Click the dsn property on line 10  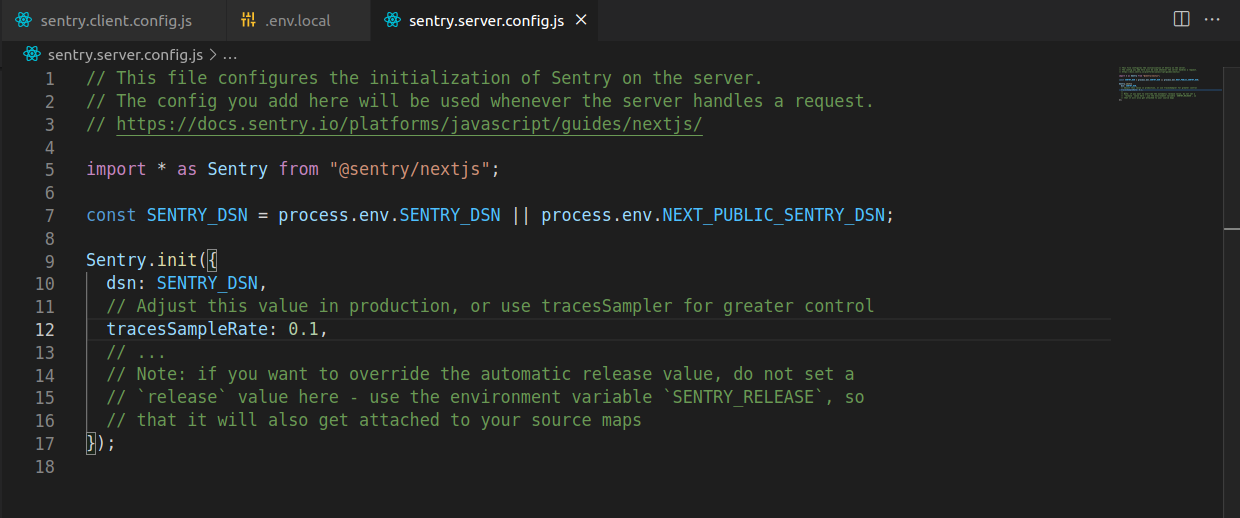click(x=122, y=284)
